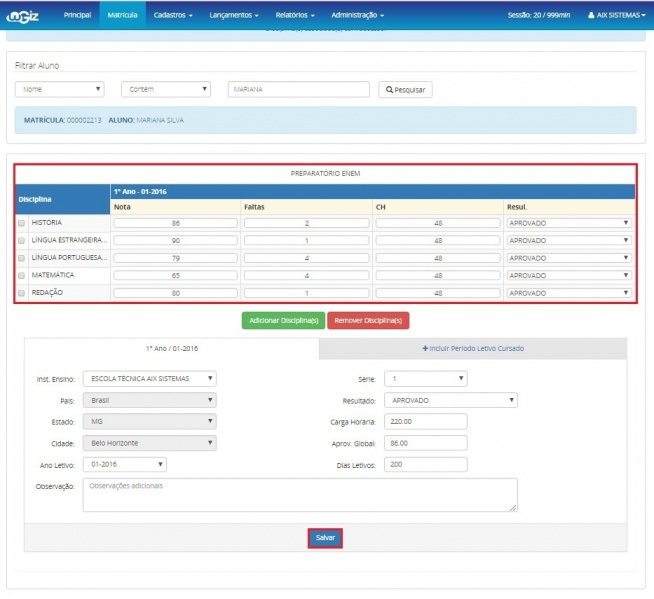Open the Relatórios menu

click(x=294, y=15)
